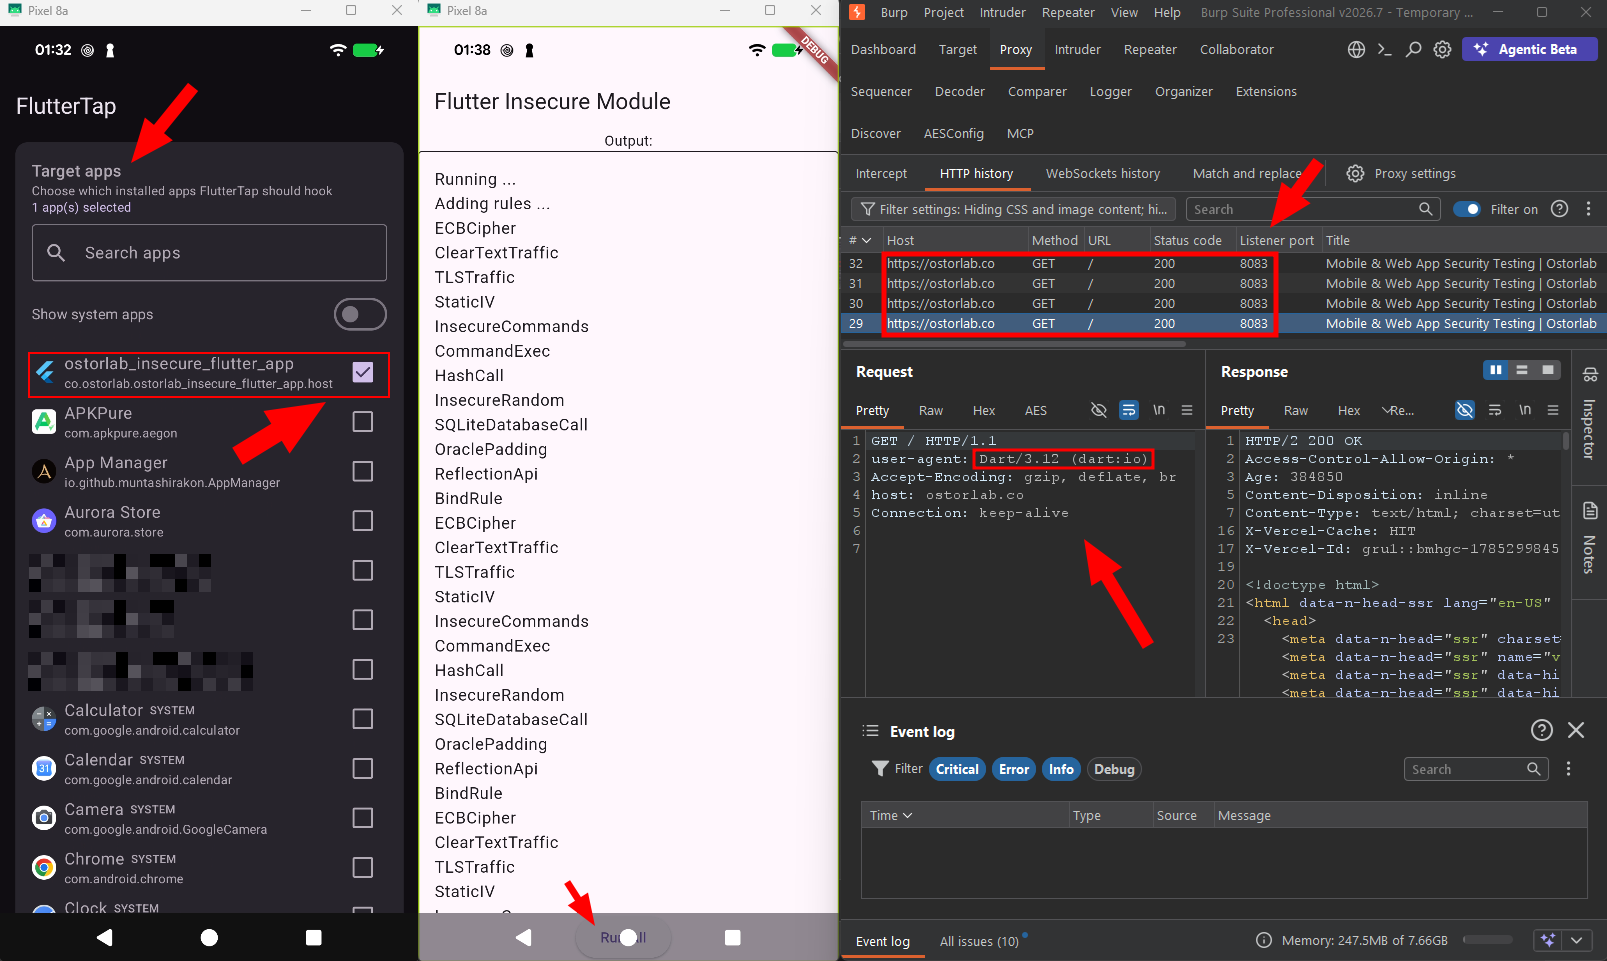
Task: Open the Intruder main tab
Action: tap(1078, 49)
